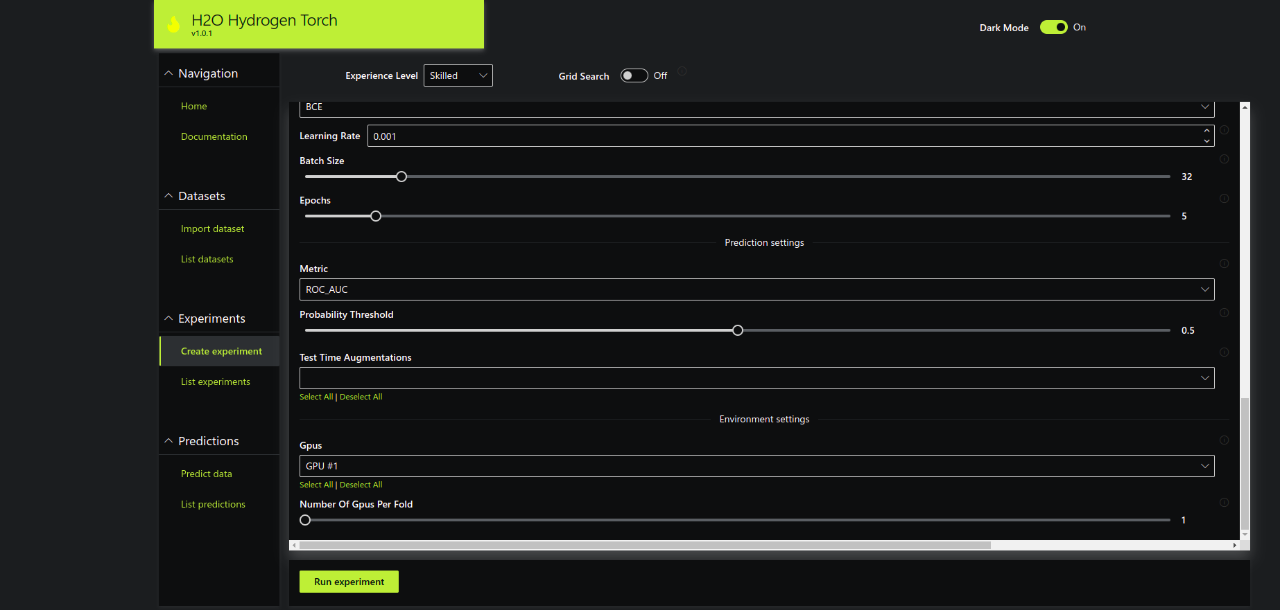Screen dimensions: 1280x610
Task: Click the Metric setting info icon
Action: pyautogui.click(x=1224, y=264)
